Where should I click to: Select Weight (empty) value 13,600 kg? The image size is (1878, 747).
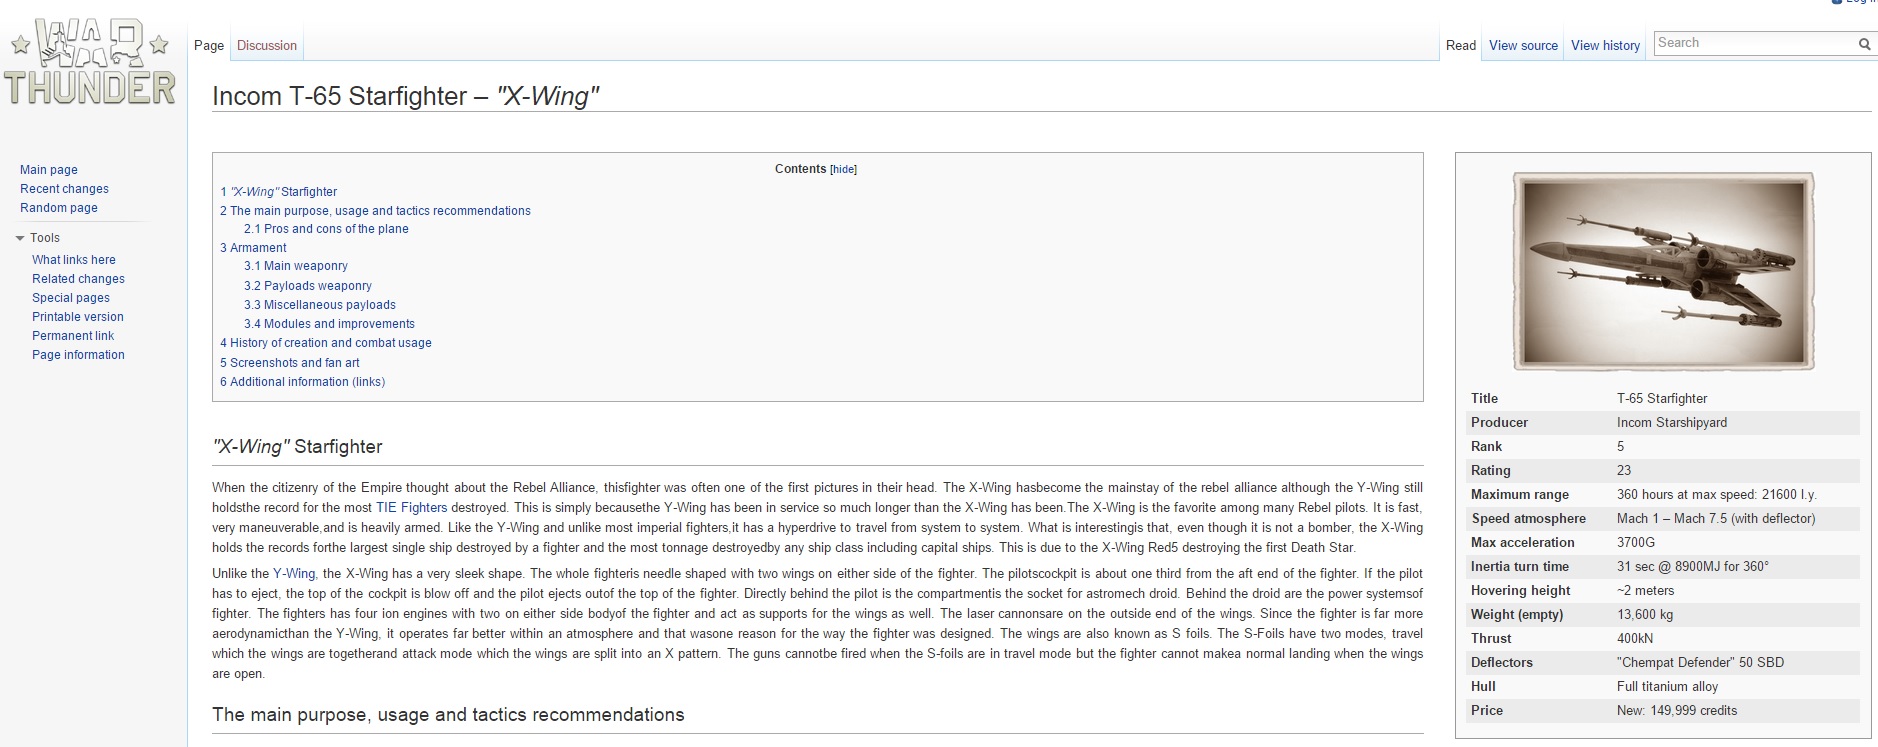tap(1645, 615)
